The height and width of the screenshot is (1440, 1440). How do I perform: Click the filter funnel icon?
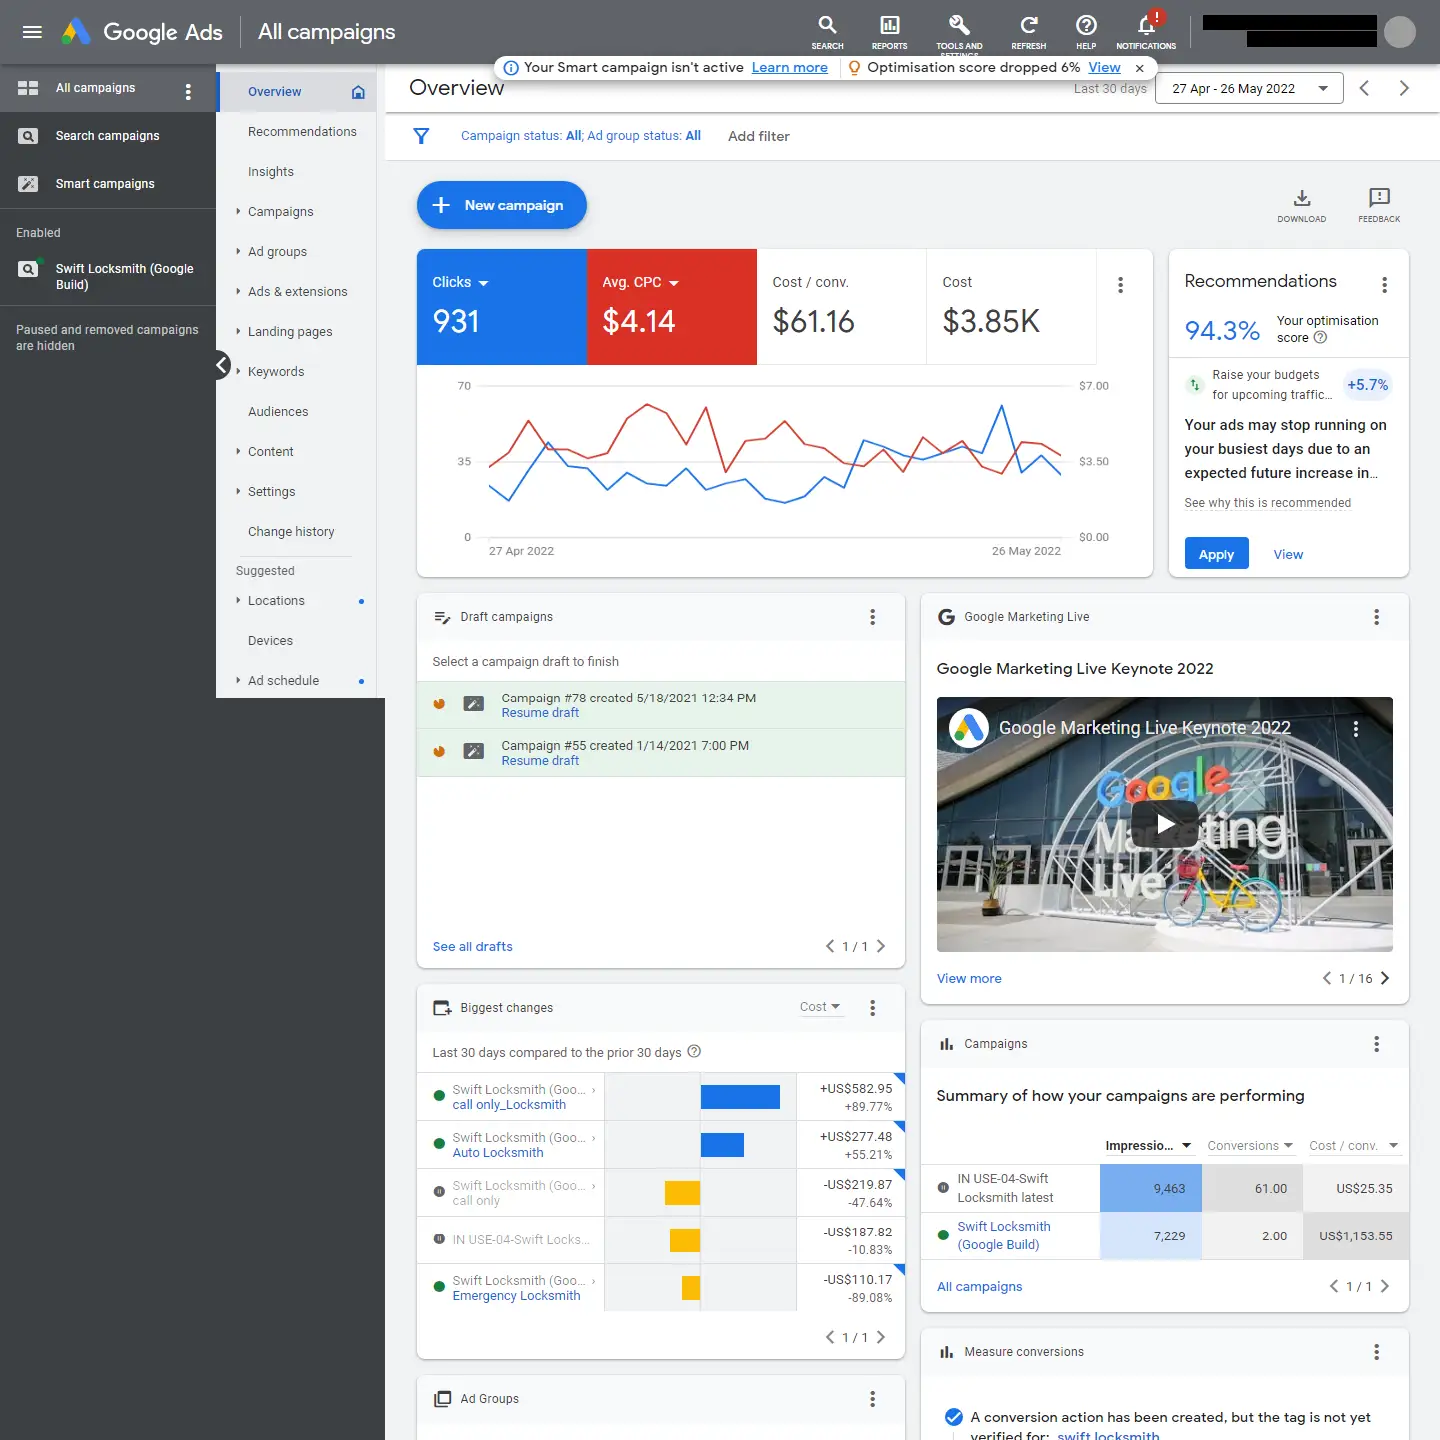point(421,136)
